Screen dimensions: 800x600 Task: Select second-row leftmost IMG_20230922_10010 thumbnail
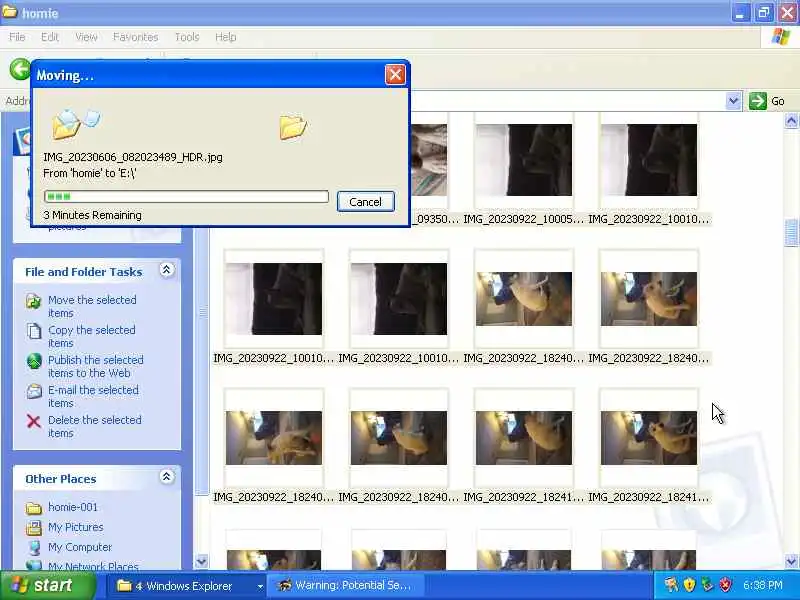[274, 299]
